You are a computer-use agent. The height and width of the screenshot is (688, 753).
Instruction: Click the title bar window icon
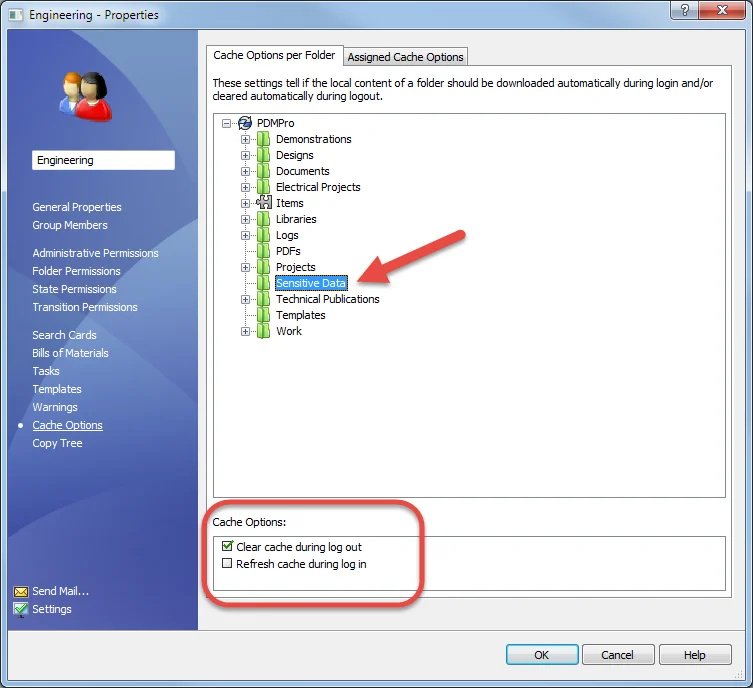click(16, 15)
